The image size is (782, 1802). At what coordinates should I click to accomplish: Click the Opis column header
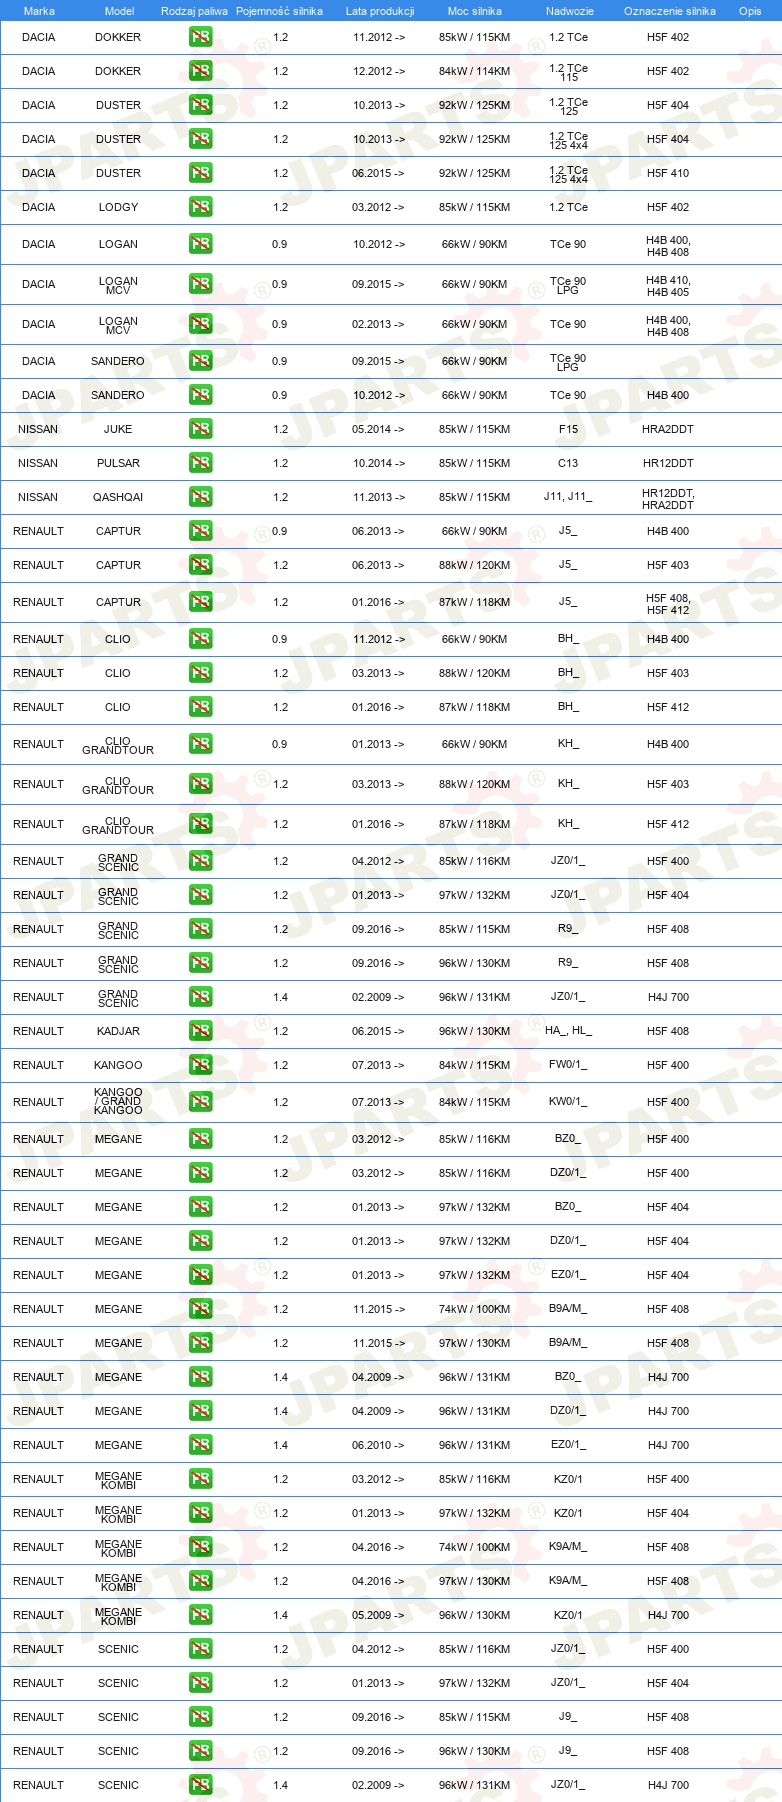750,11
